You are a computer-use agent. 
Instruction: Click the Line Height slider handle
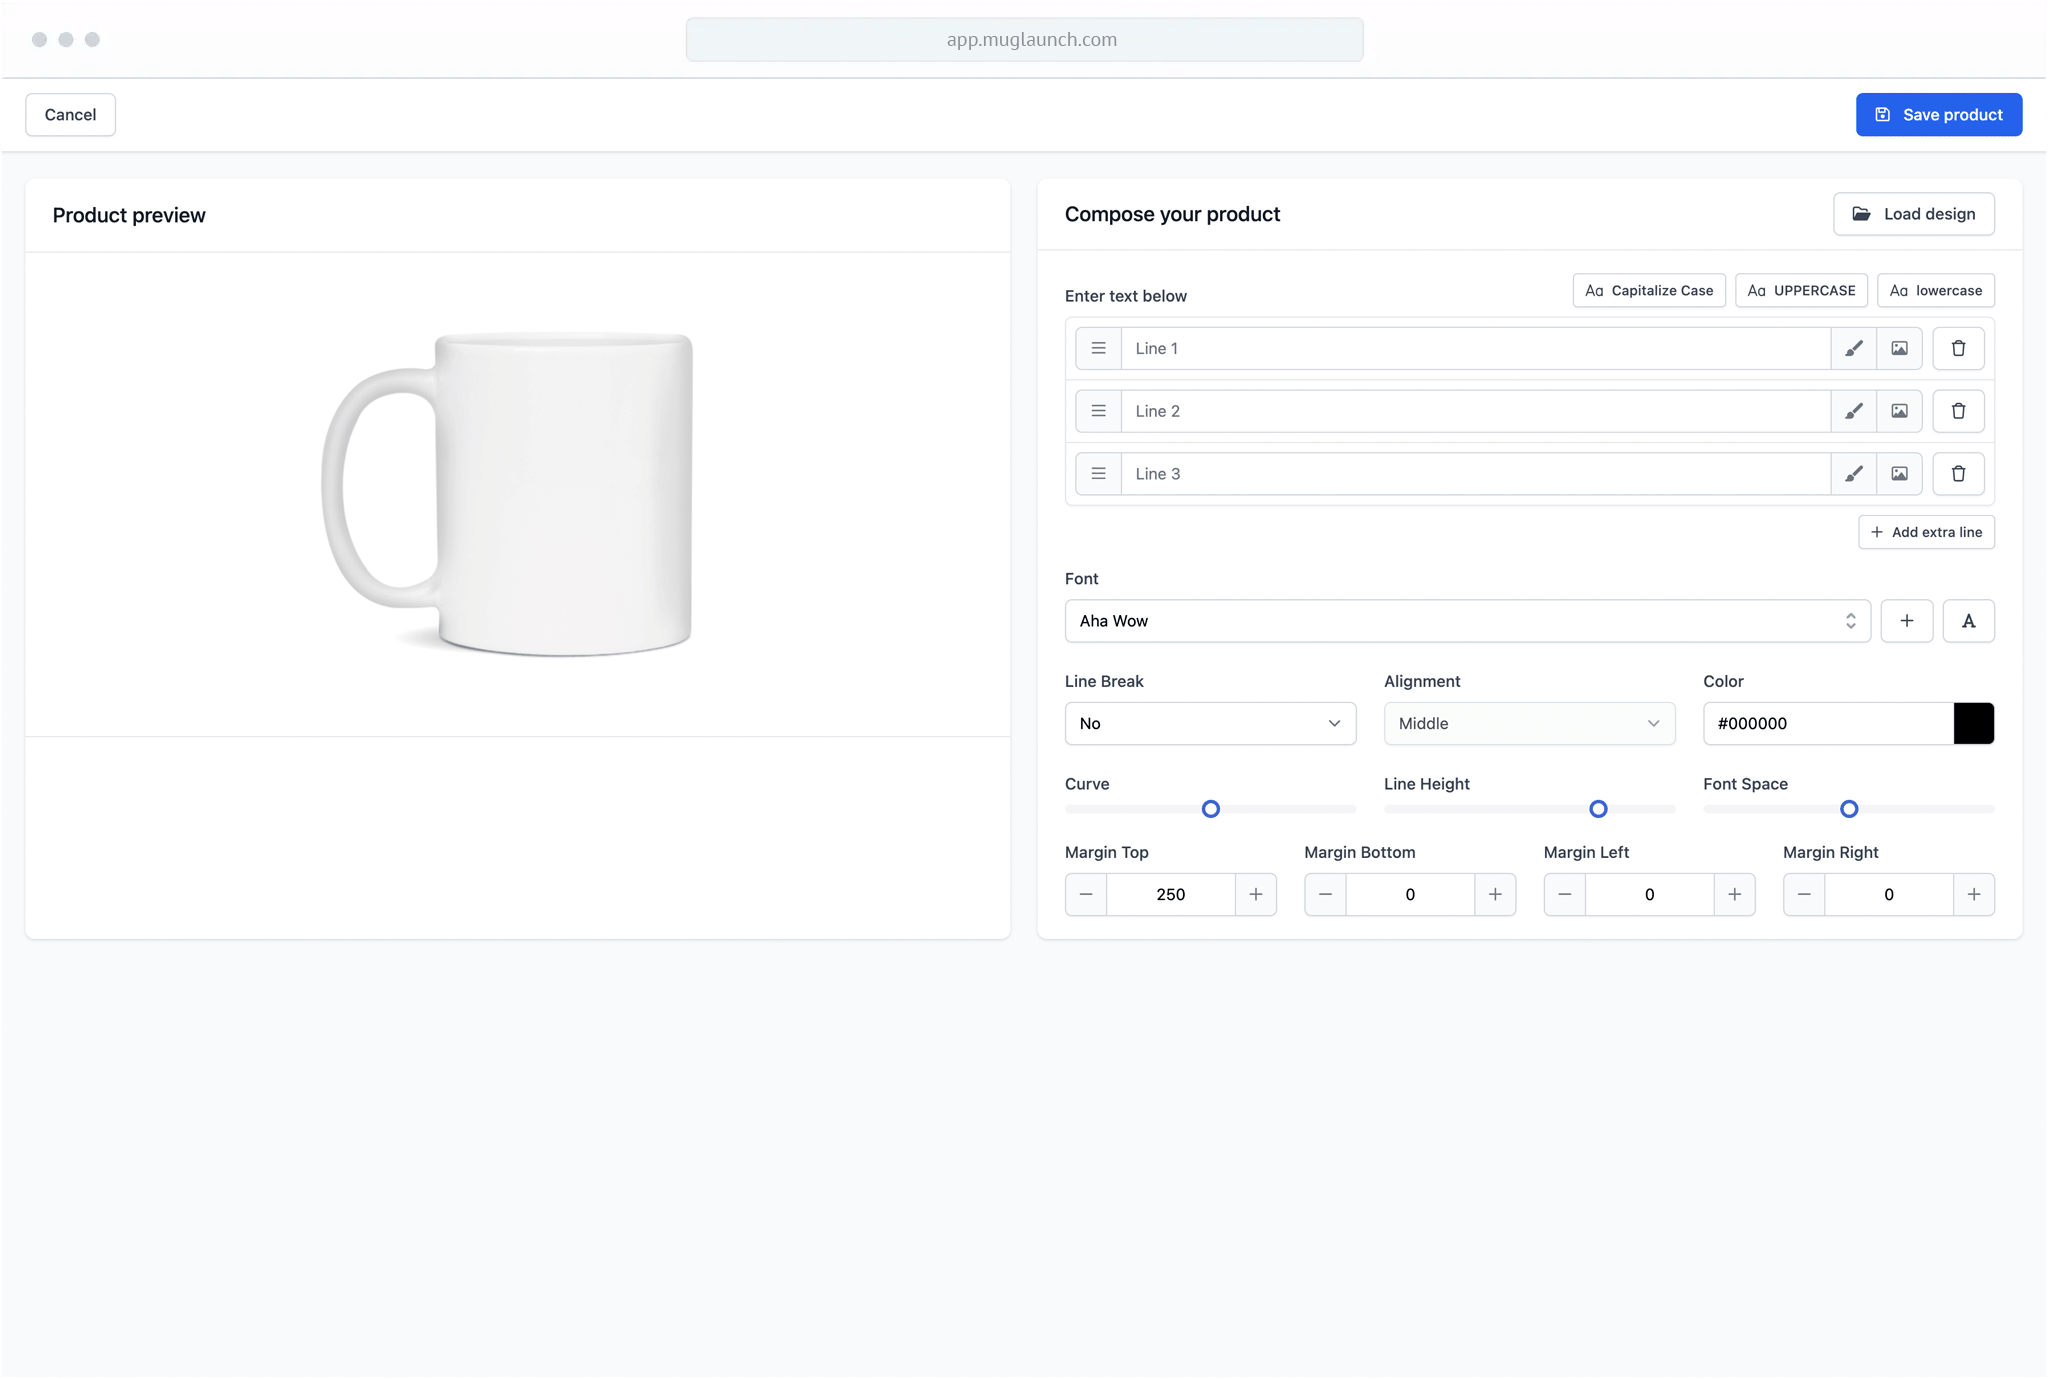click(1598, 809)
